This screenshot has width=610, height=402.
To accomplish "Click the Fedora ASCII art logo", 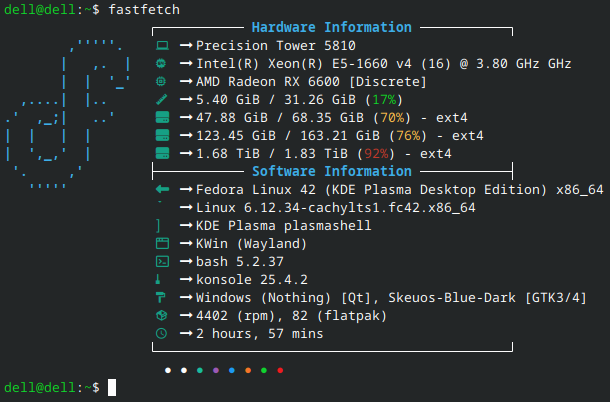I will [x=68, y=116].
